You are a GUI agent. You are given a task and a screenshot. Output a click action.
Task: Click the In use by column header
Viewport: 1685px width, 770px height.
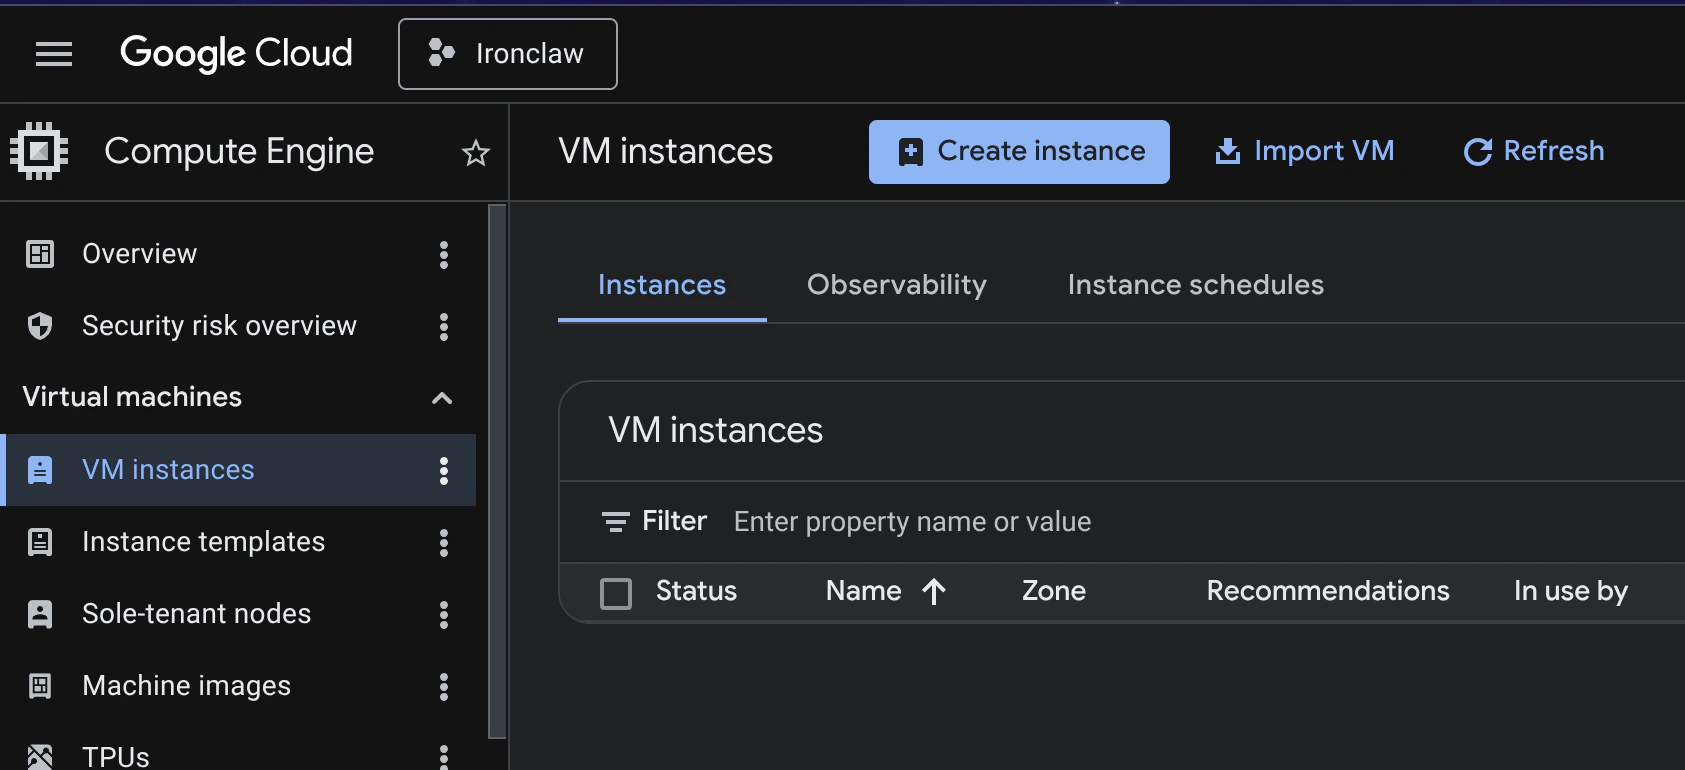coord(1571,592)
